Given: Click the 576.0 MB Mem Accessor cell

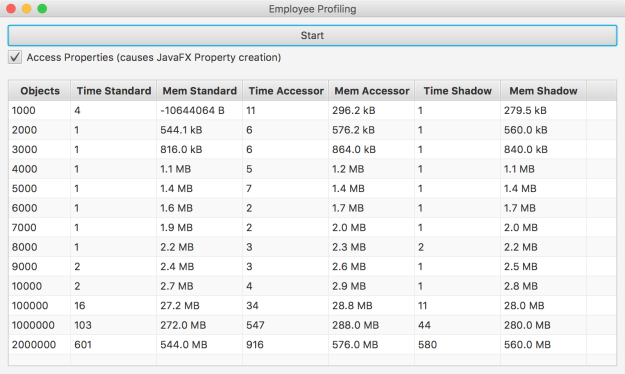Looking at the screenshot, I should point(371,345).
